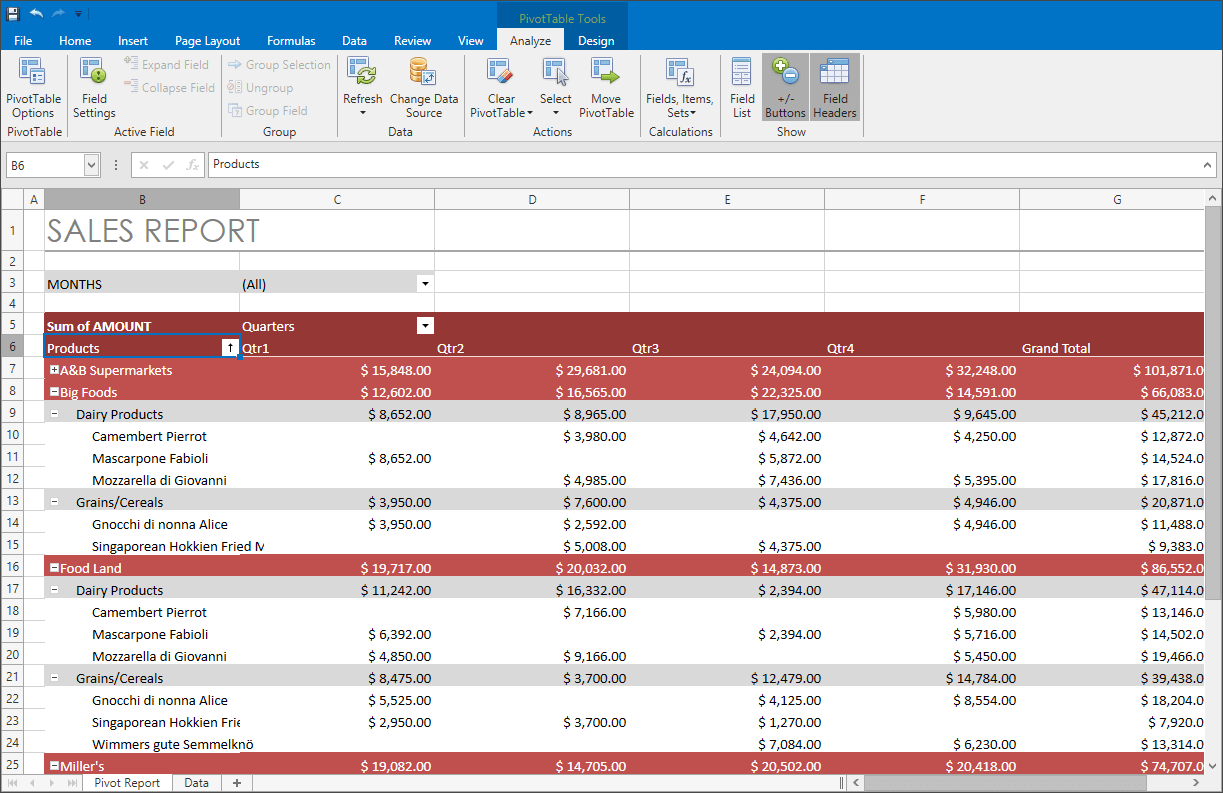Click the Name Box showing B6
Image resolution: width=1223 pixels, height=793 pixels.
[44, 165]
